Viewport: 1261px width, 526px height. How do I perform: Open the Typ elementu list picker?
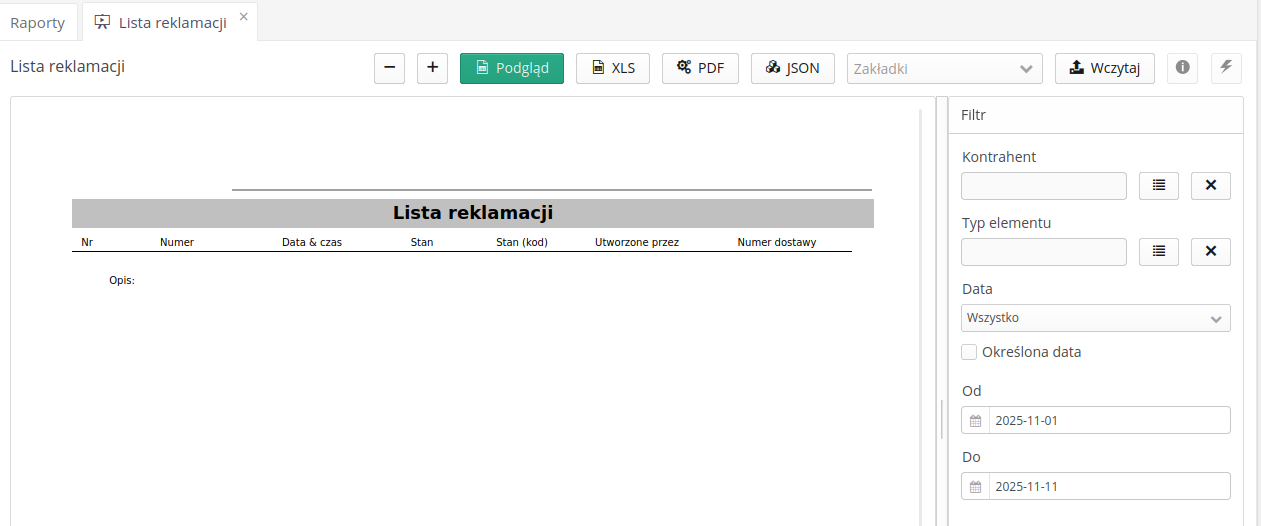[x=1158, y=252]
